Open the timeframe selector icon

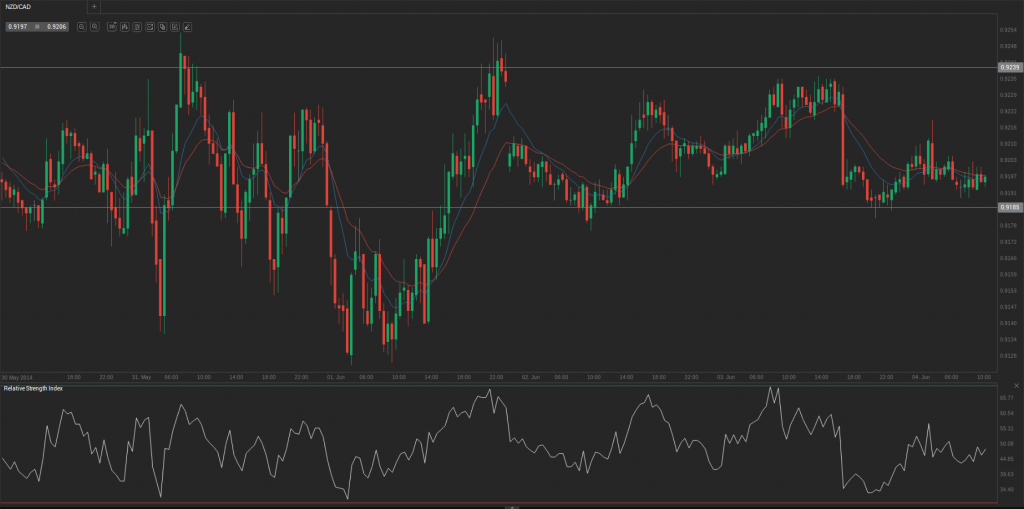(112, 26)
